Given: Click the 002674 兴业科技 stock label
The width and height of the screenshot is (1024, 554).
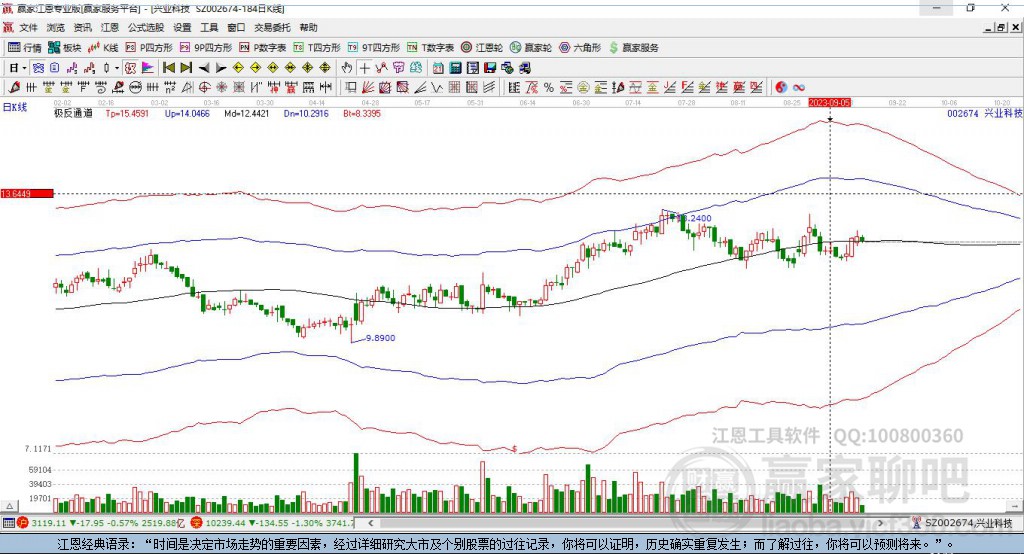Looking at the screenshot, I should (985, 113).
